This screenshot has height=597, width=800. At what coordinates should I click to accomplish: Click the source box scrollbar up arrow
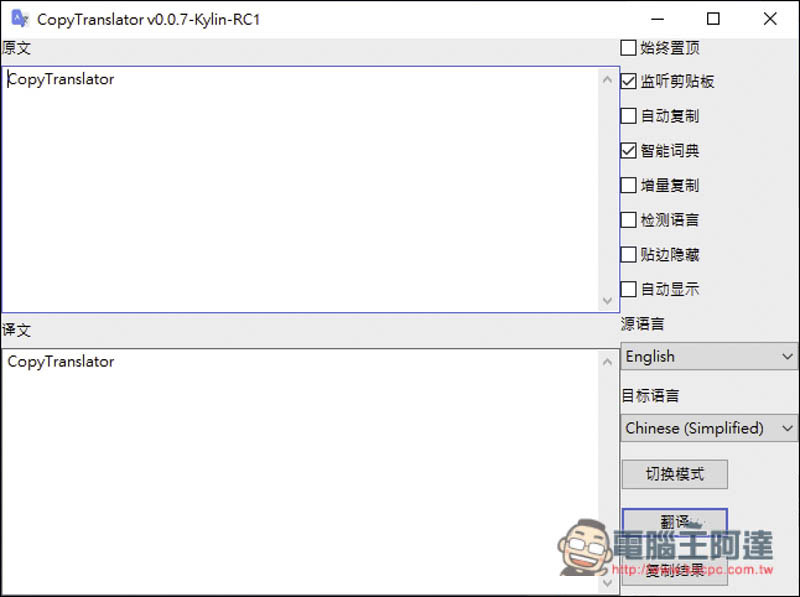(607, 80)
